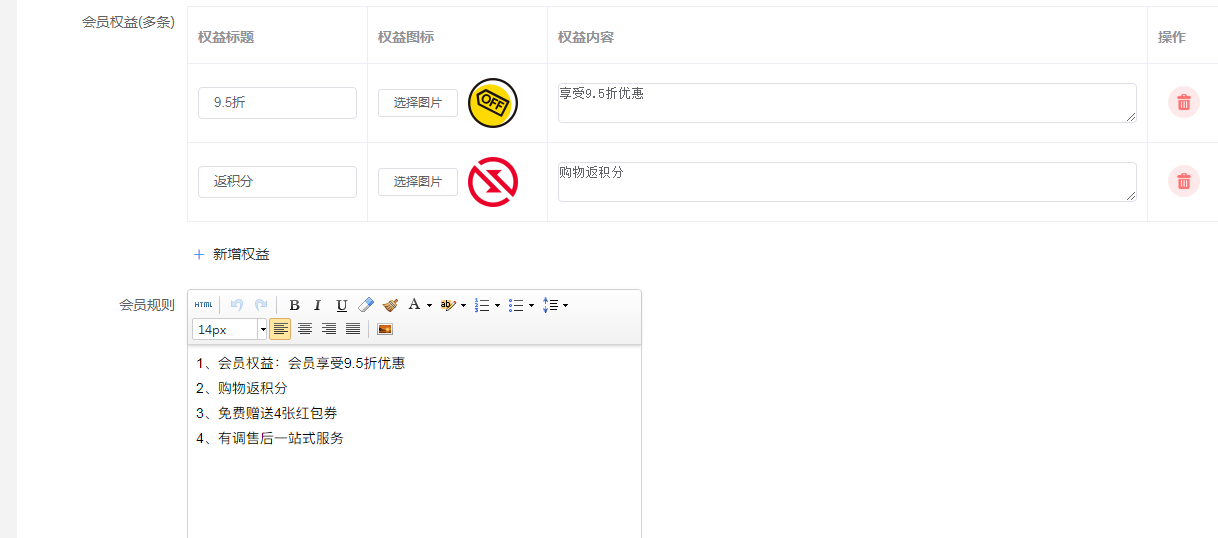The width and height of the screenshot is (1218, 538).
Task: Set line spacing via icon
Action: point(550,305)
